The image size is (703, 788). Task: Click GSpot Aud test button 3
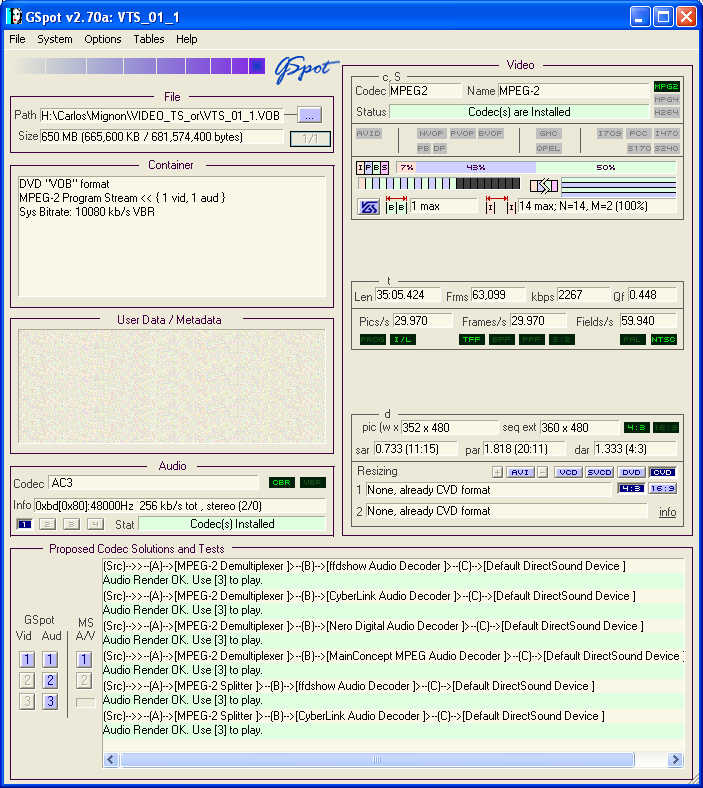[x=50, y=702]
